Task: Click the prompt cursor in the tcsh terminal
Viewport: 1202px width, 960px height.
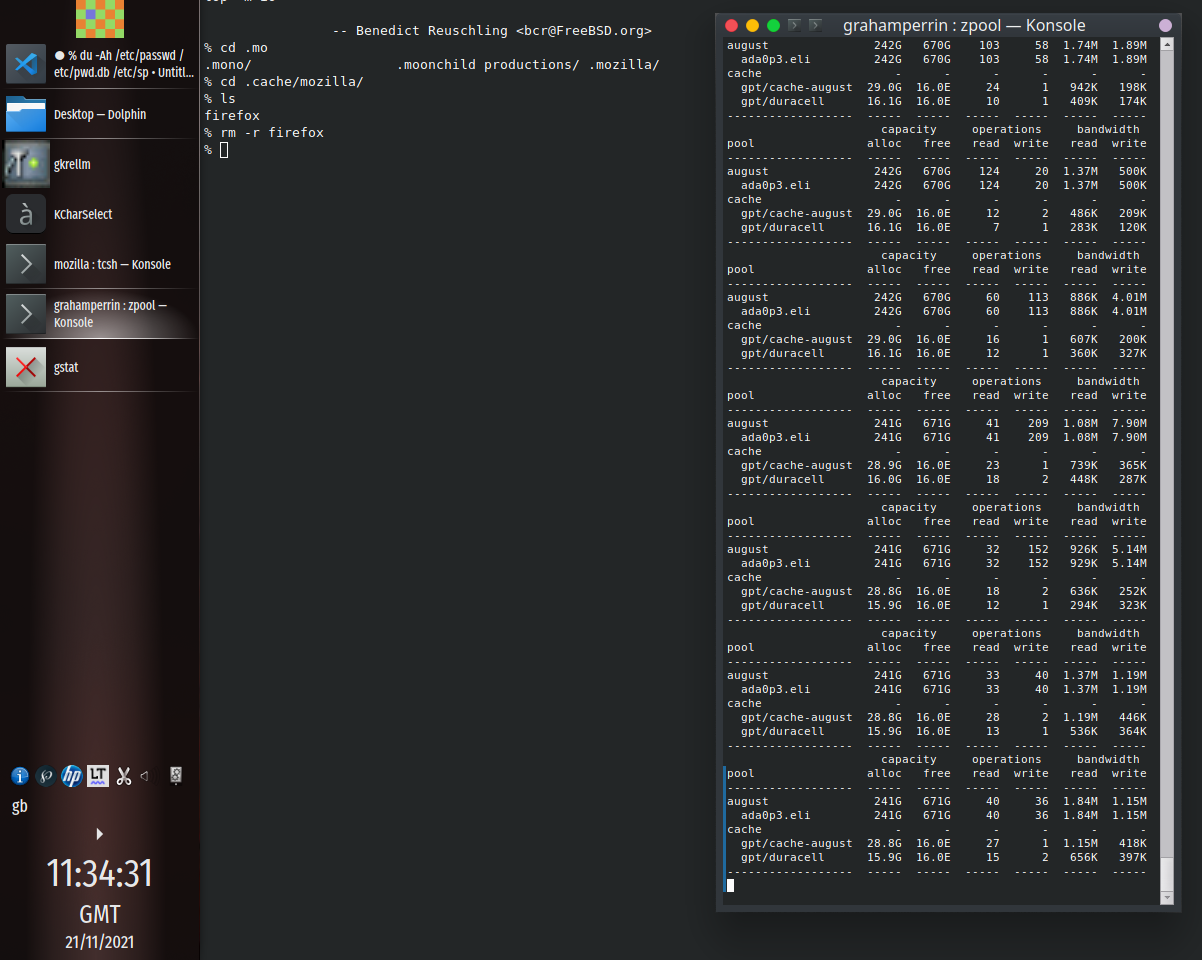Action: [x=224, y=150]
